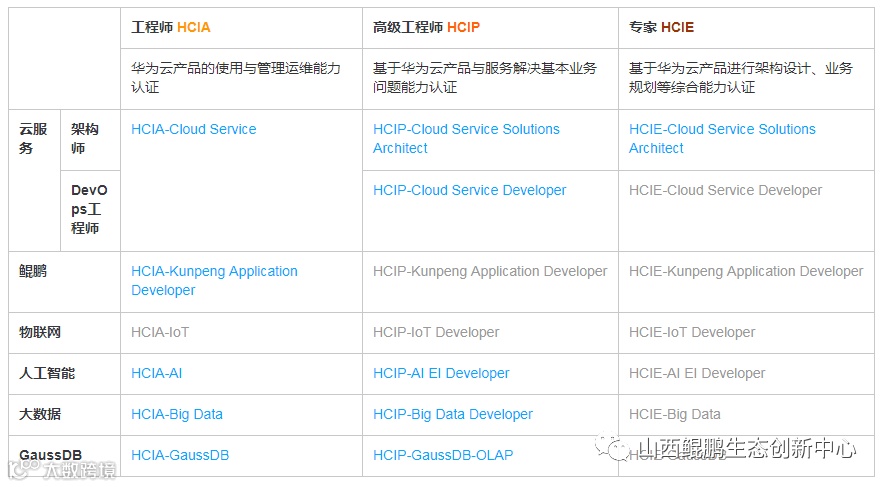Open the HCIA-GaussDB link
The image size is (885, 487).
tap(180, 455)
